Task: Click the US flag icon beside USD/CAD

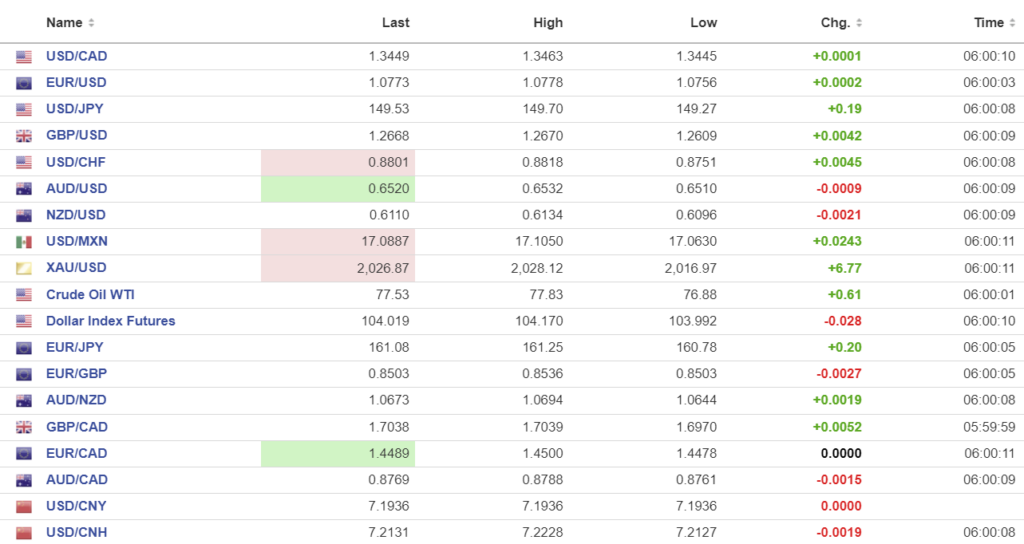Action: pyautogui.click(x=24, y=57)
